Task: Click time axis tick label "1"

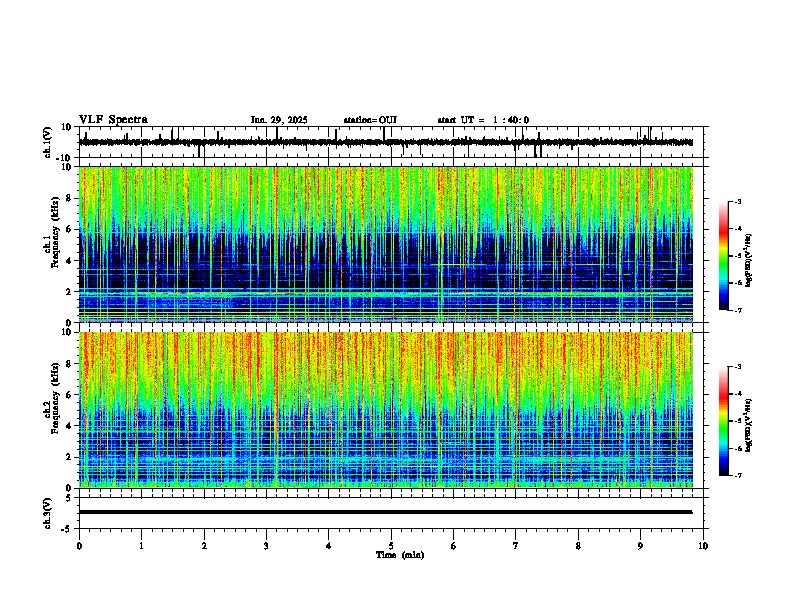Action: (141, 546)
